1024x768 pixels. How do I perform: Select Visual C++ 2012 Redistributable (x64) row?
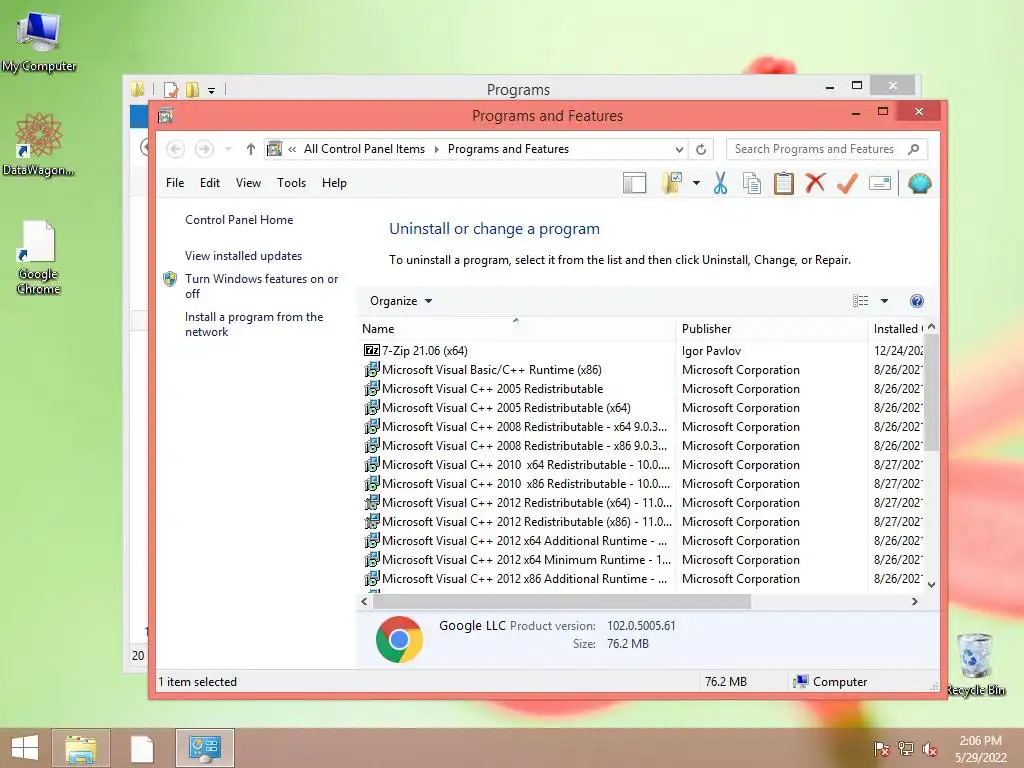pos(527,503)
